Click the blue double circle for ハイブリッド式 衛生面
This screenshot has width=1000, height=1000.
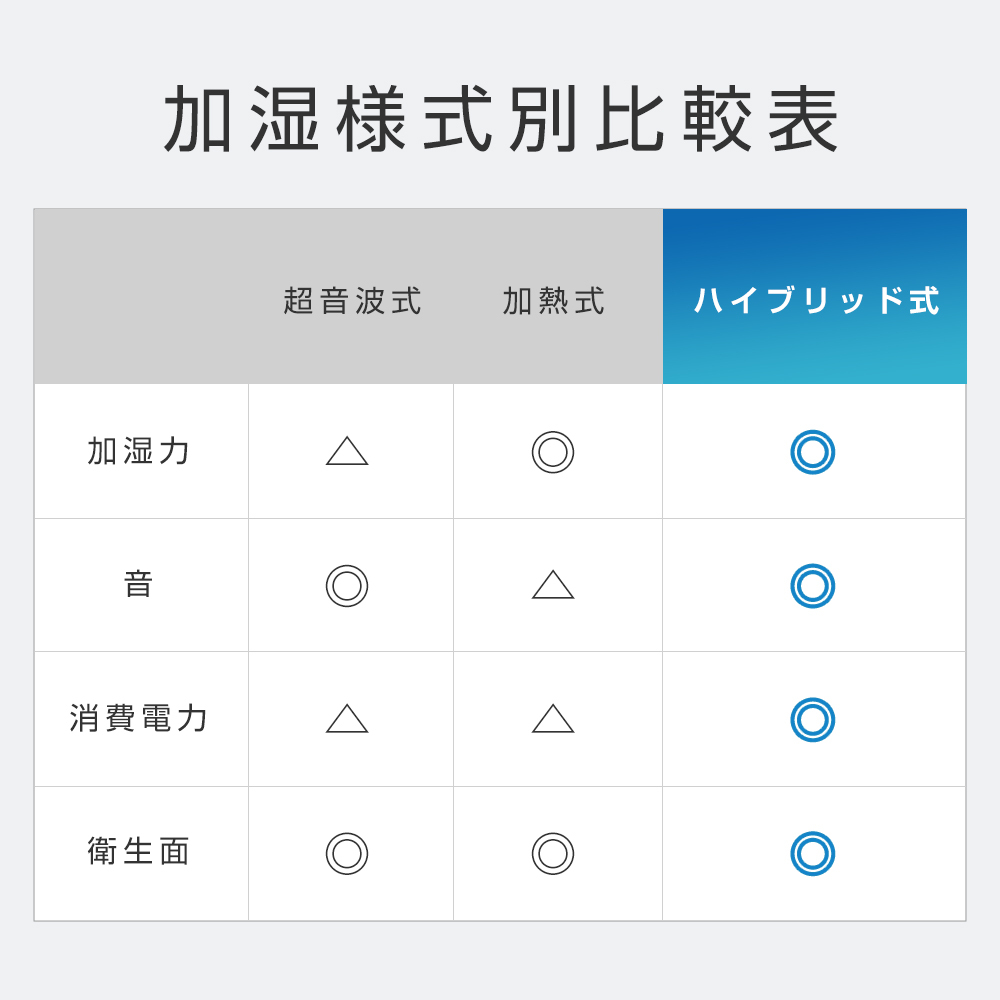click(813, 854)
